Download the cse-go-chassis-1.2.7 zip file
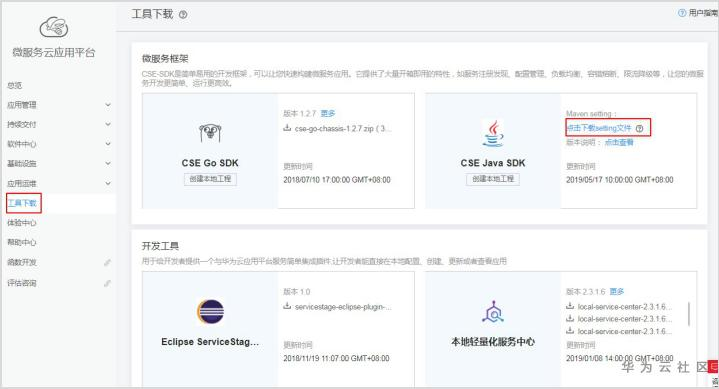The image size is (719, 389). pyautogui.click(x=343, y=128)
